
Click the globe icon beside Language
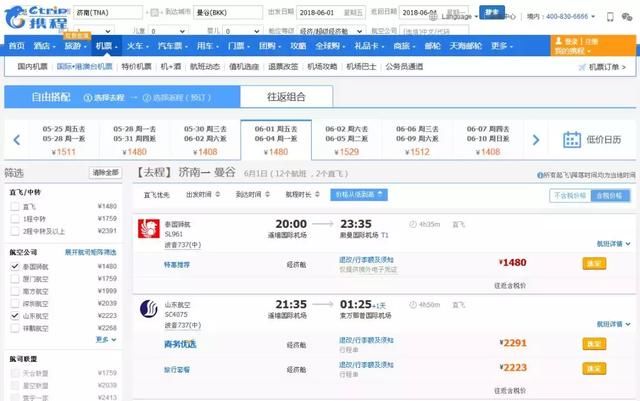point(433,16)
